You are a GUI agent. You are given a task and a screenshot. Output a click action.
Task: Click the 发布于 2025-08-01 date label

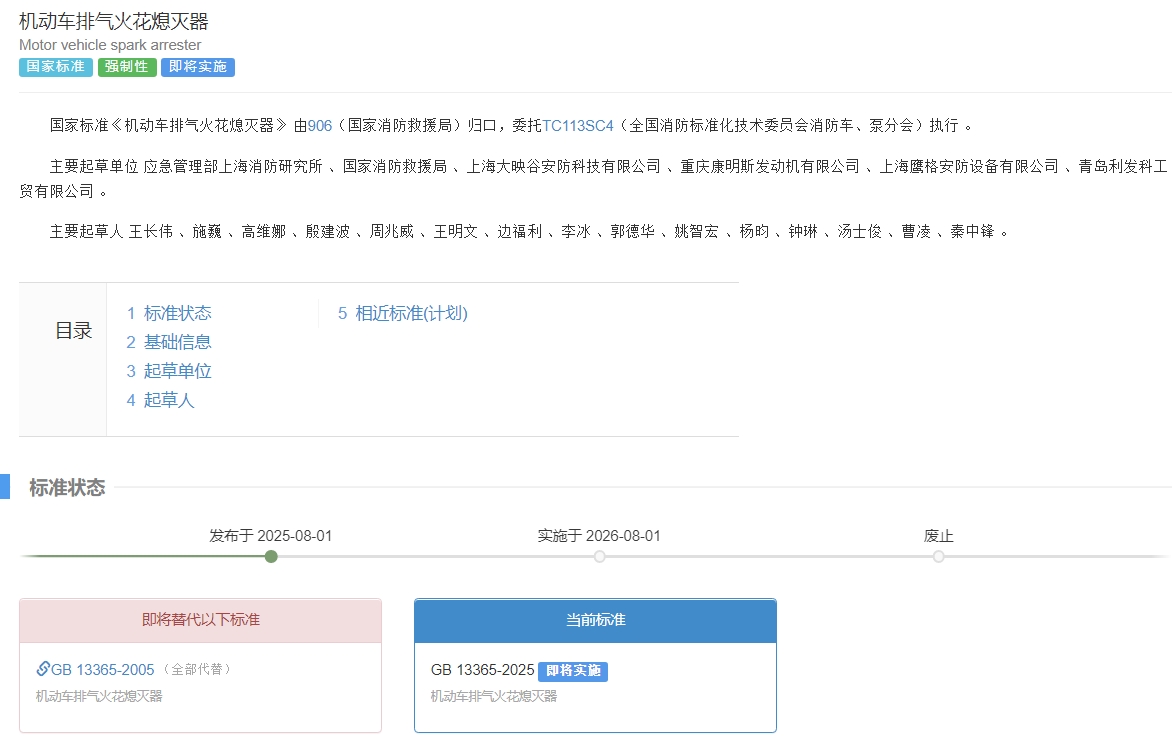[x=271, y=536]
